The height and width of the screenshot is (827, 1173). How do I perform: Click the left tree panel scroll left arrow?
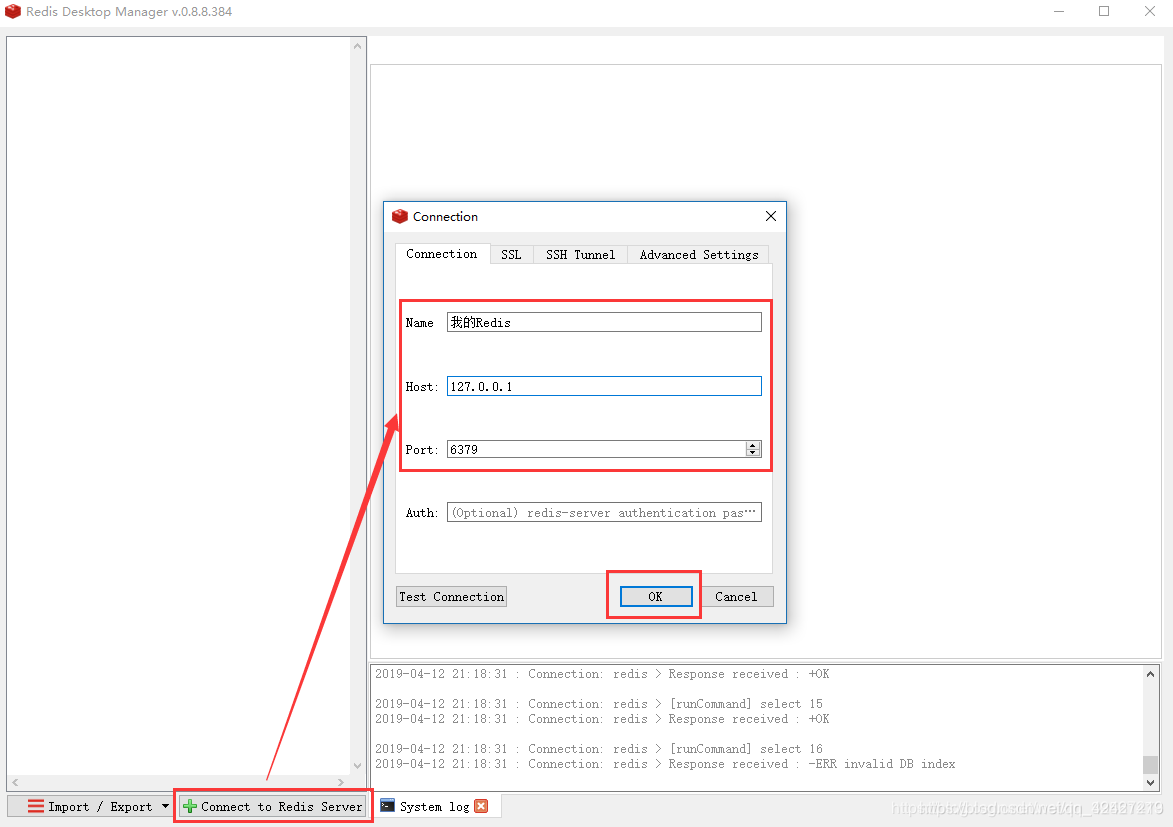[15, 782]
